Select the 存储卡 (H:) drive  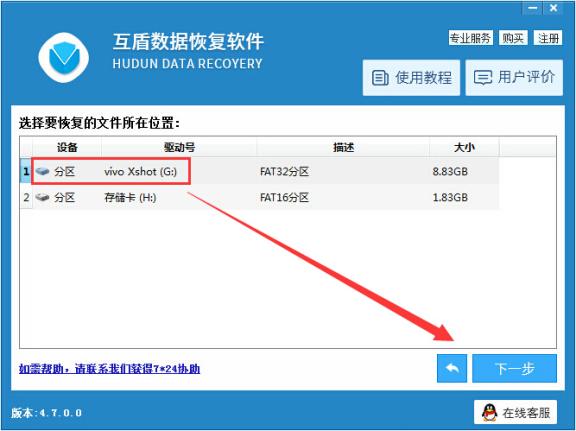130,198
